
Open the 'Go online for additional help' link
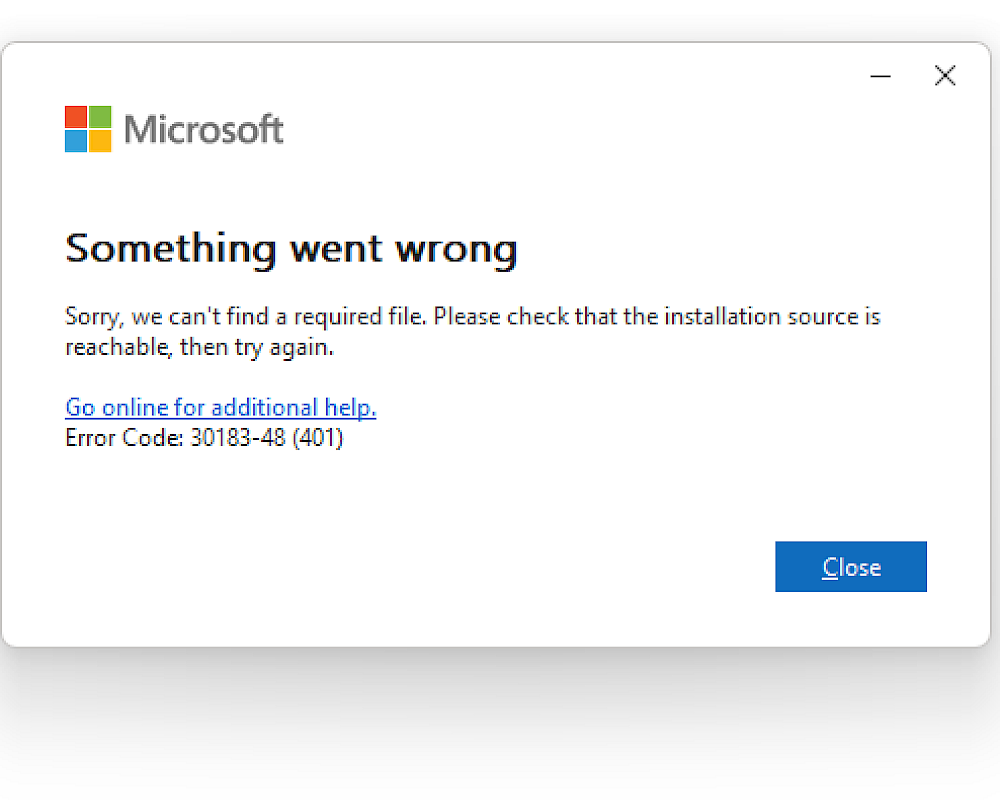220,408
